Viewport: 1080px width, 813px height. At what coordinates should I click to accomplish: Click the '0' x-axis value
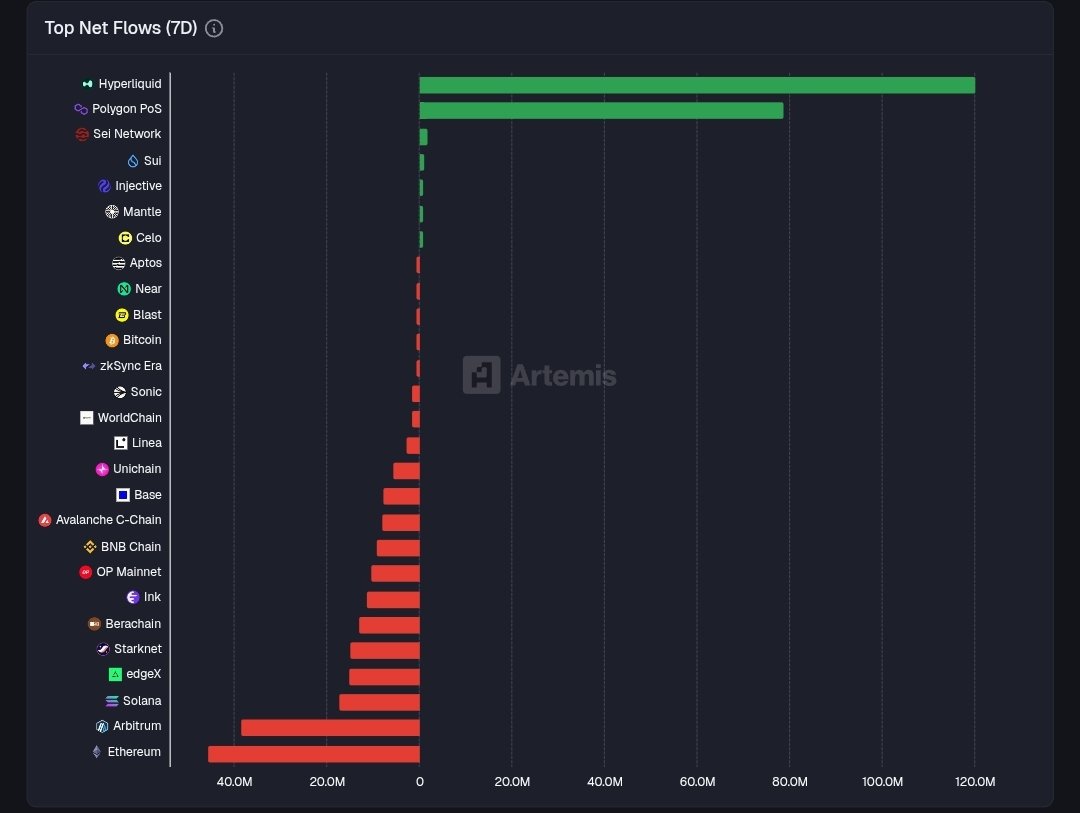point(419,782)
